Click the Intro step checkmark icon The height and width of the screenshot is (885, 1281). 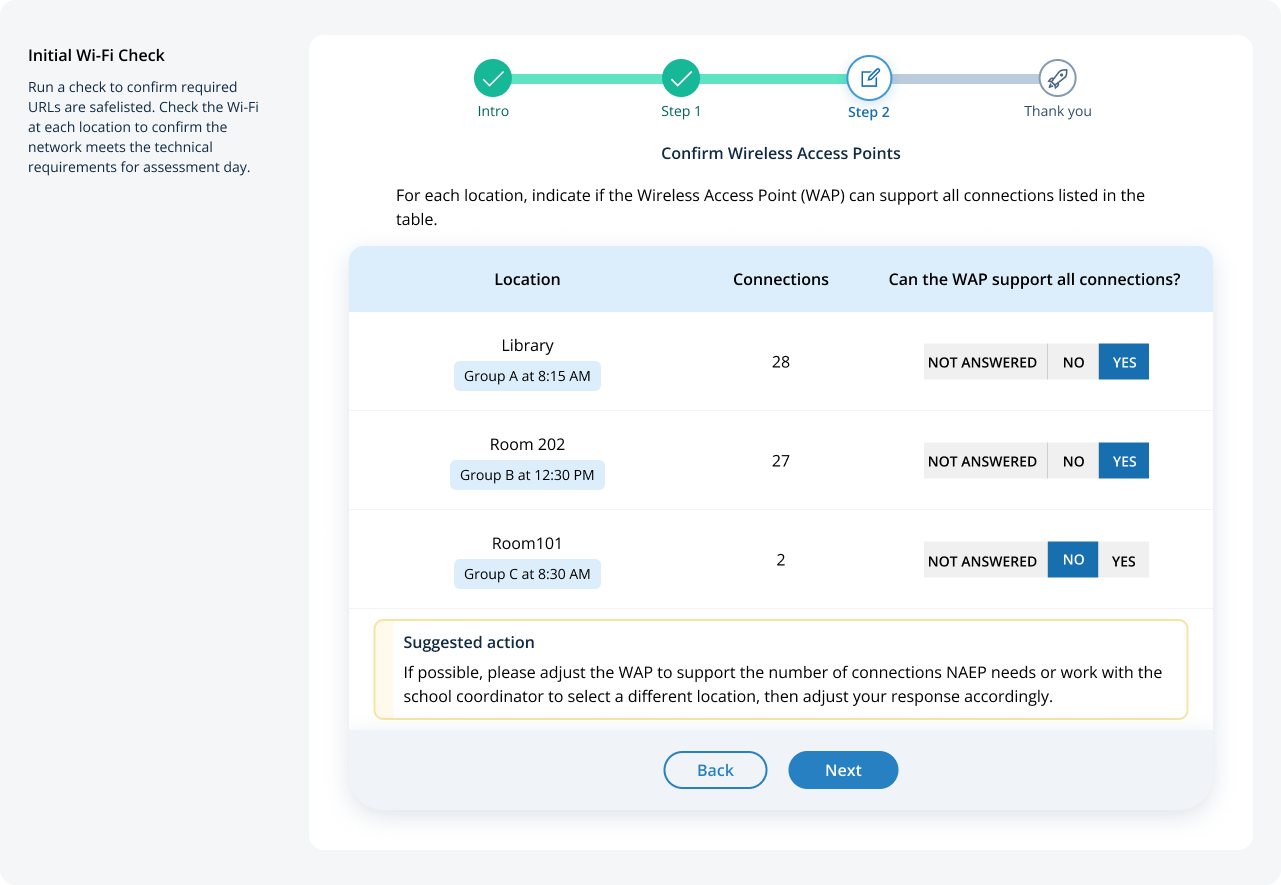(x=493, y=78)
